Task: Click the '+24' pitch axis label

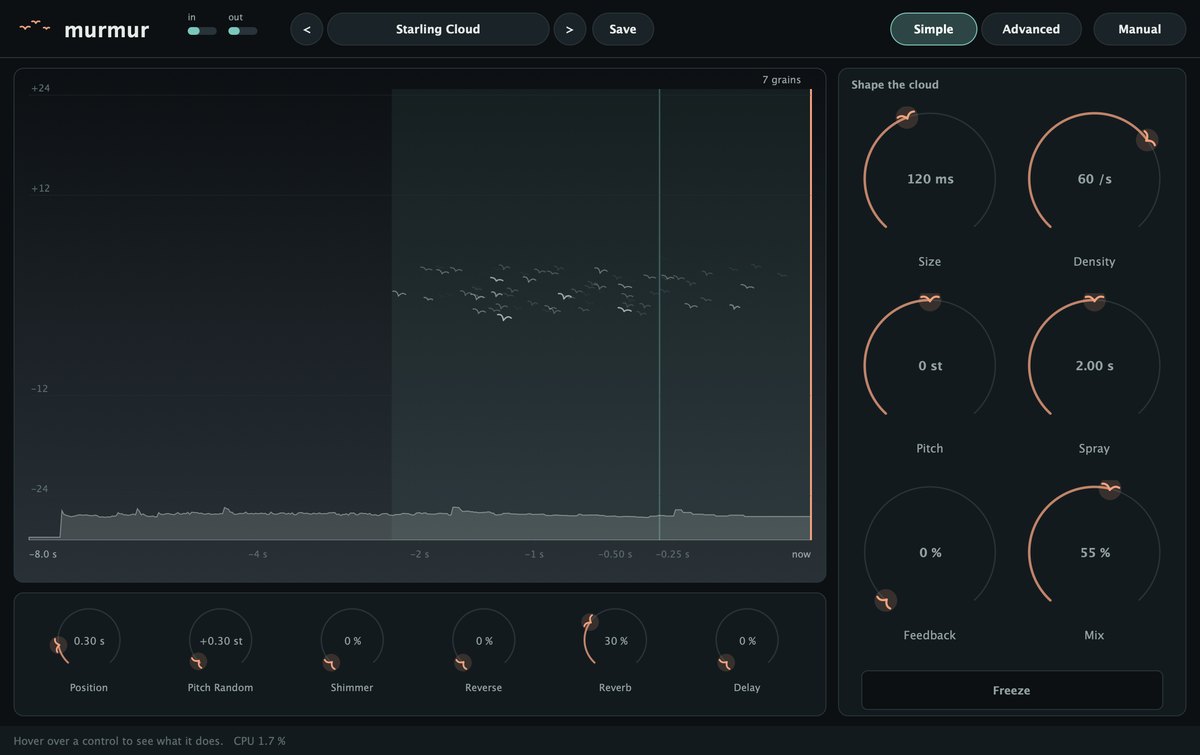Action: click(40, 88)
